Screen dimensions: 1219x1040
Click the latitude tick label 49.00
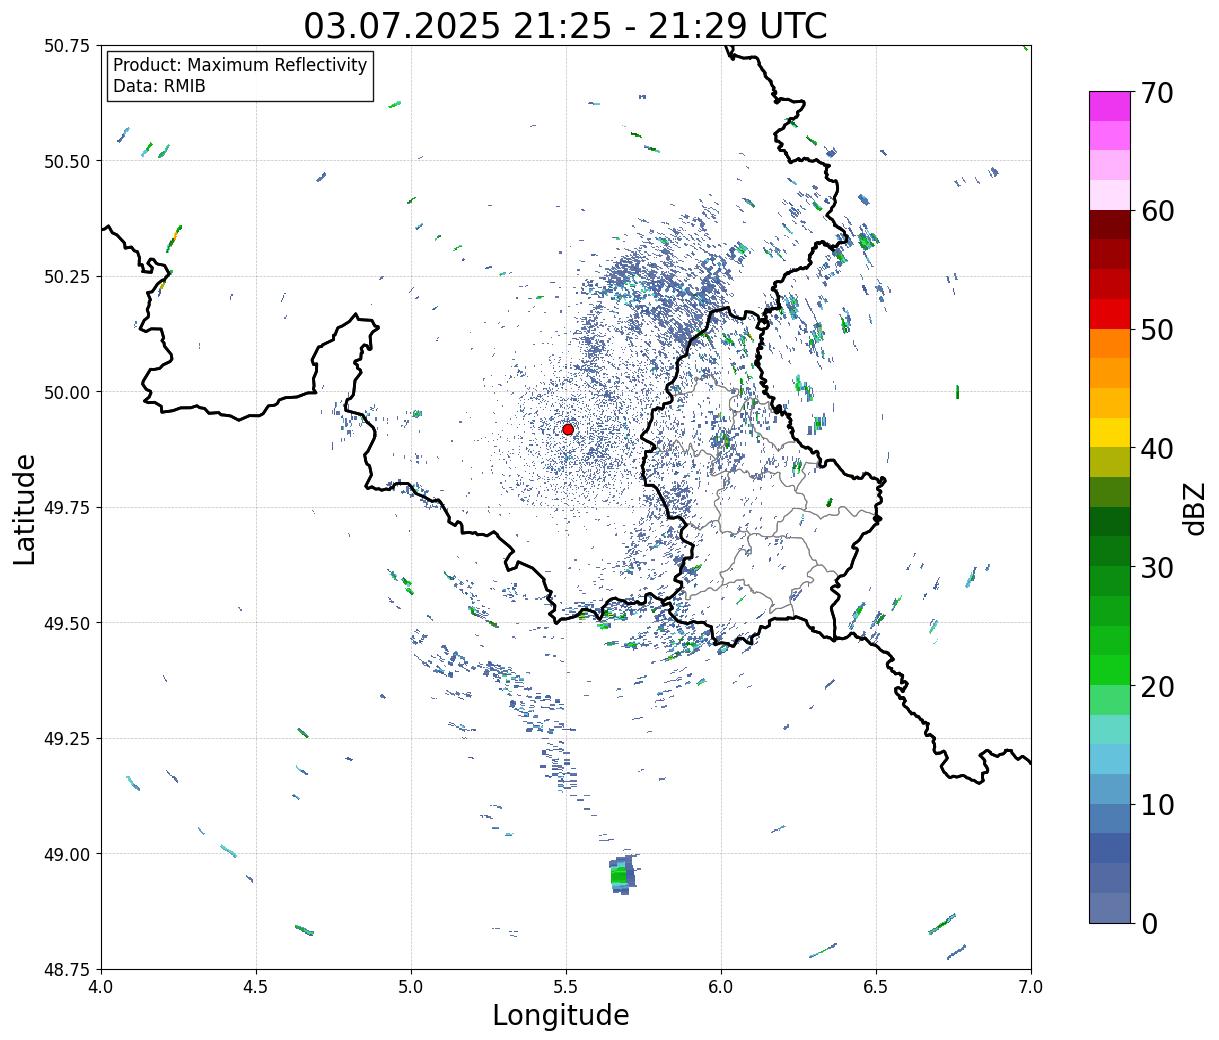coord(67,854)
